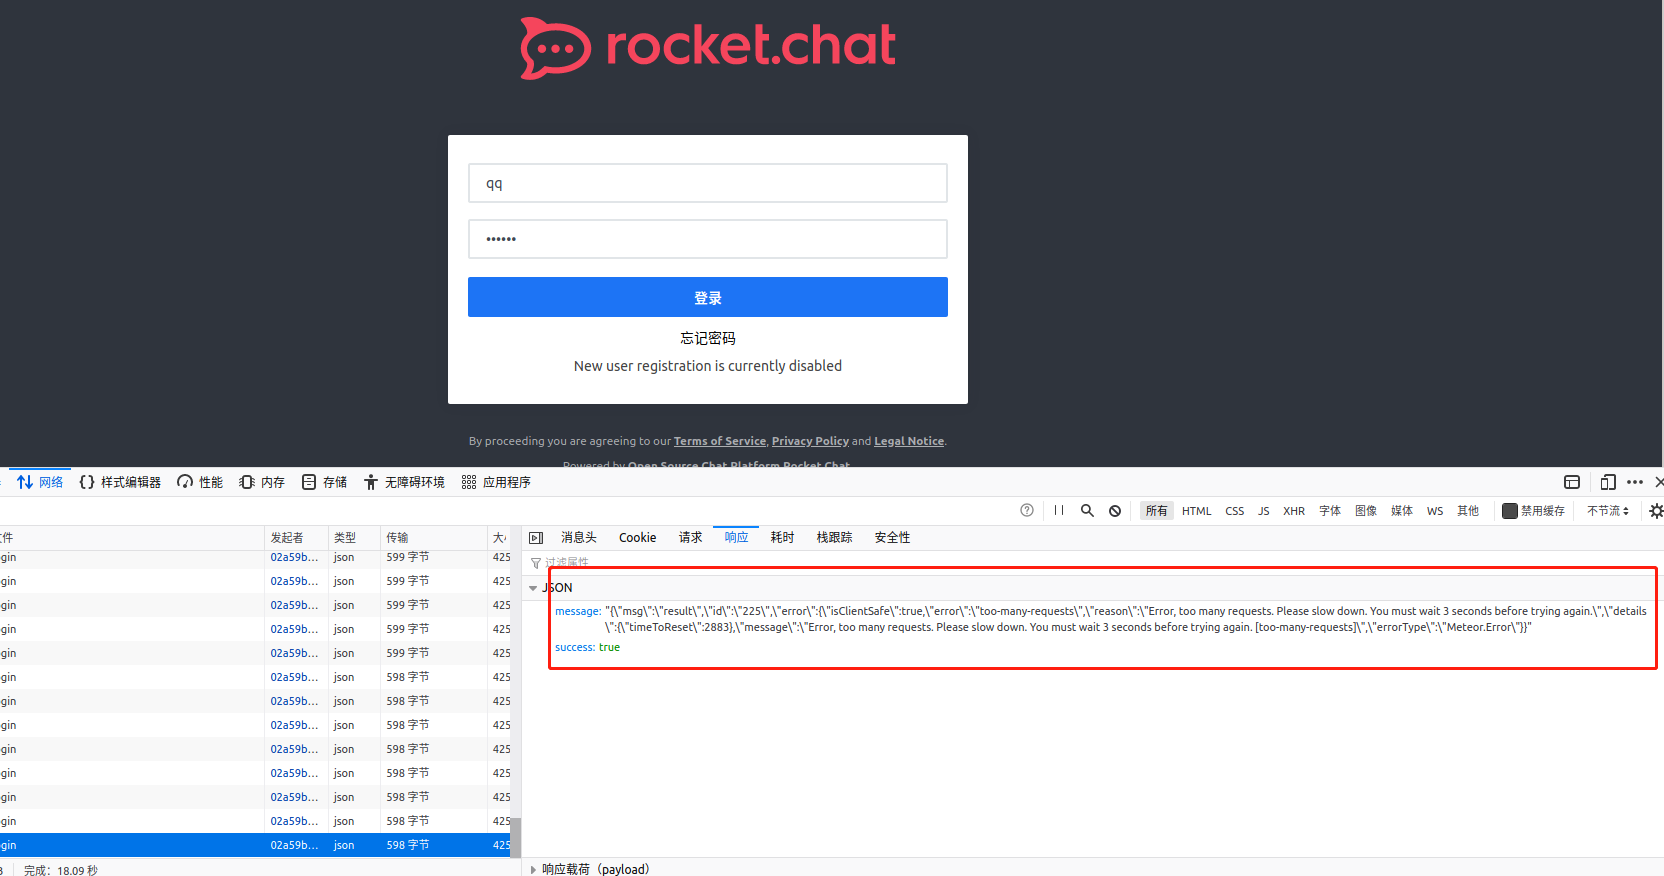Click the Performance gauge icon
1664x876 pixels.
[185, 482]
